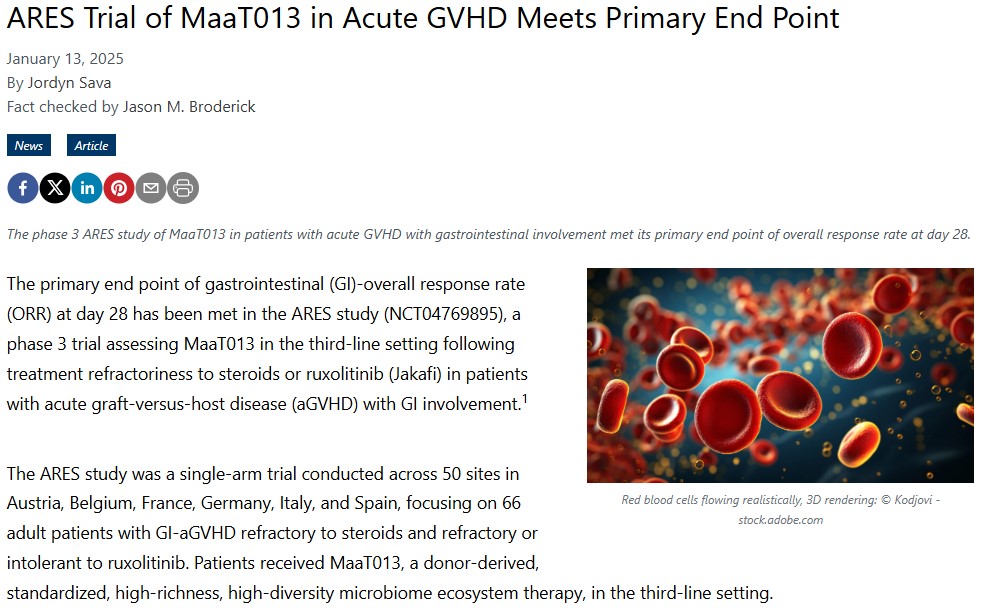991x612 pixels.
Task: Open the News tag
Action: [29, 146]
